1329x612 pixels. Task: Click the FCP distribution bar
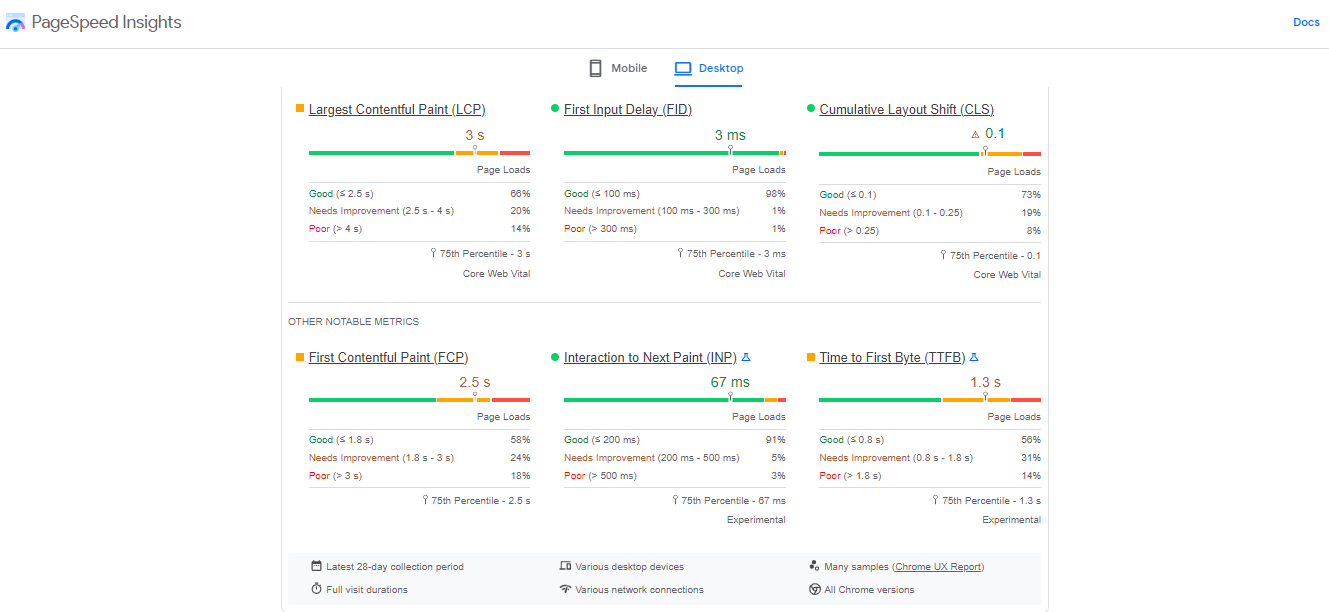point(419,400)
